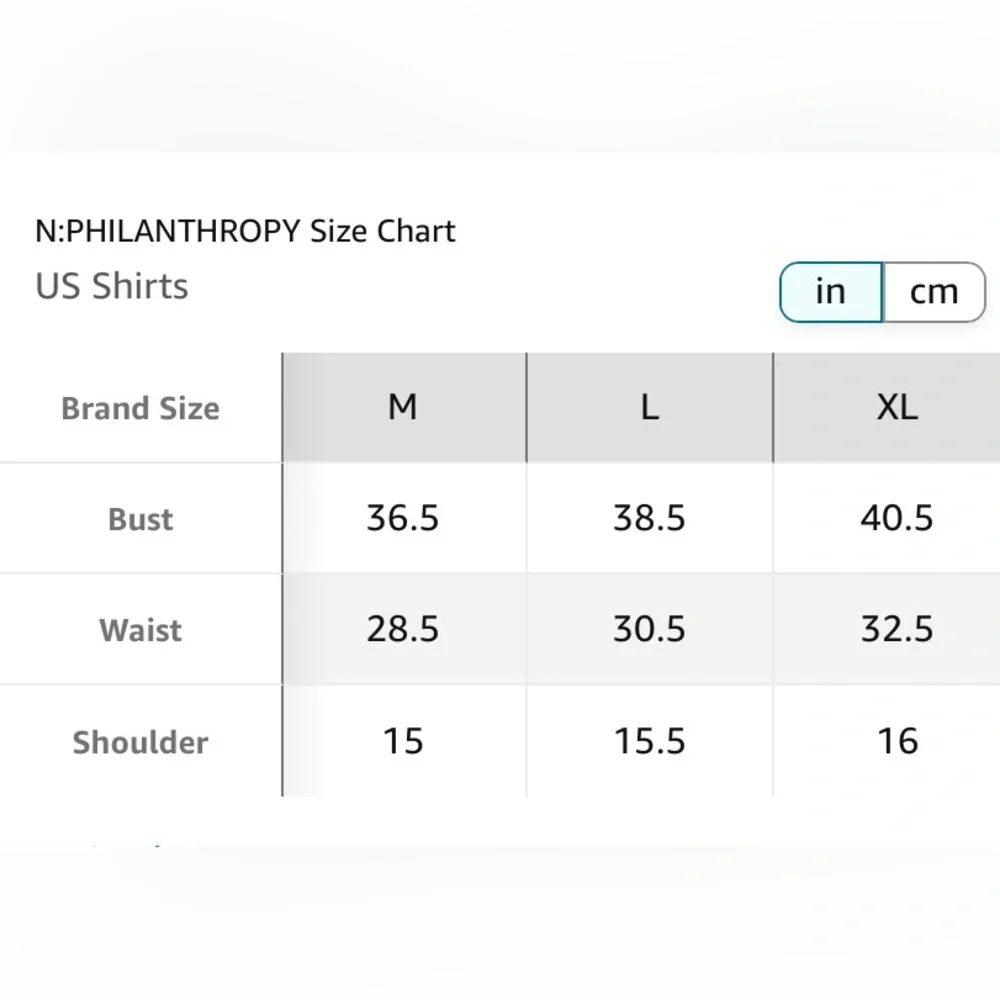Click the 16 shoulder value for XL

897,741
